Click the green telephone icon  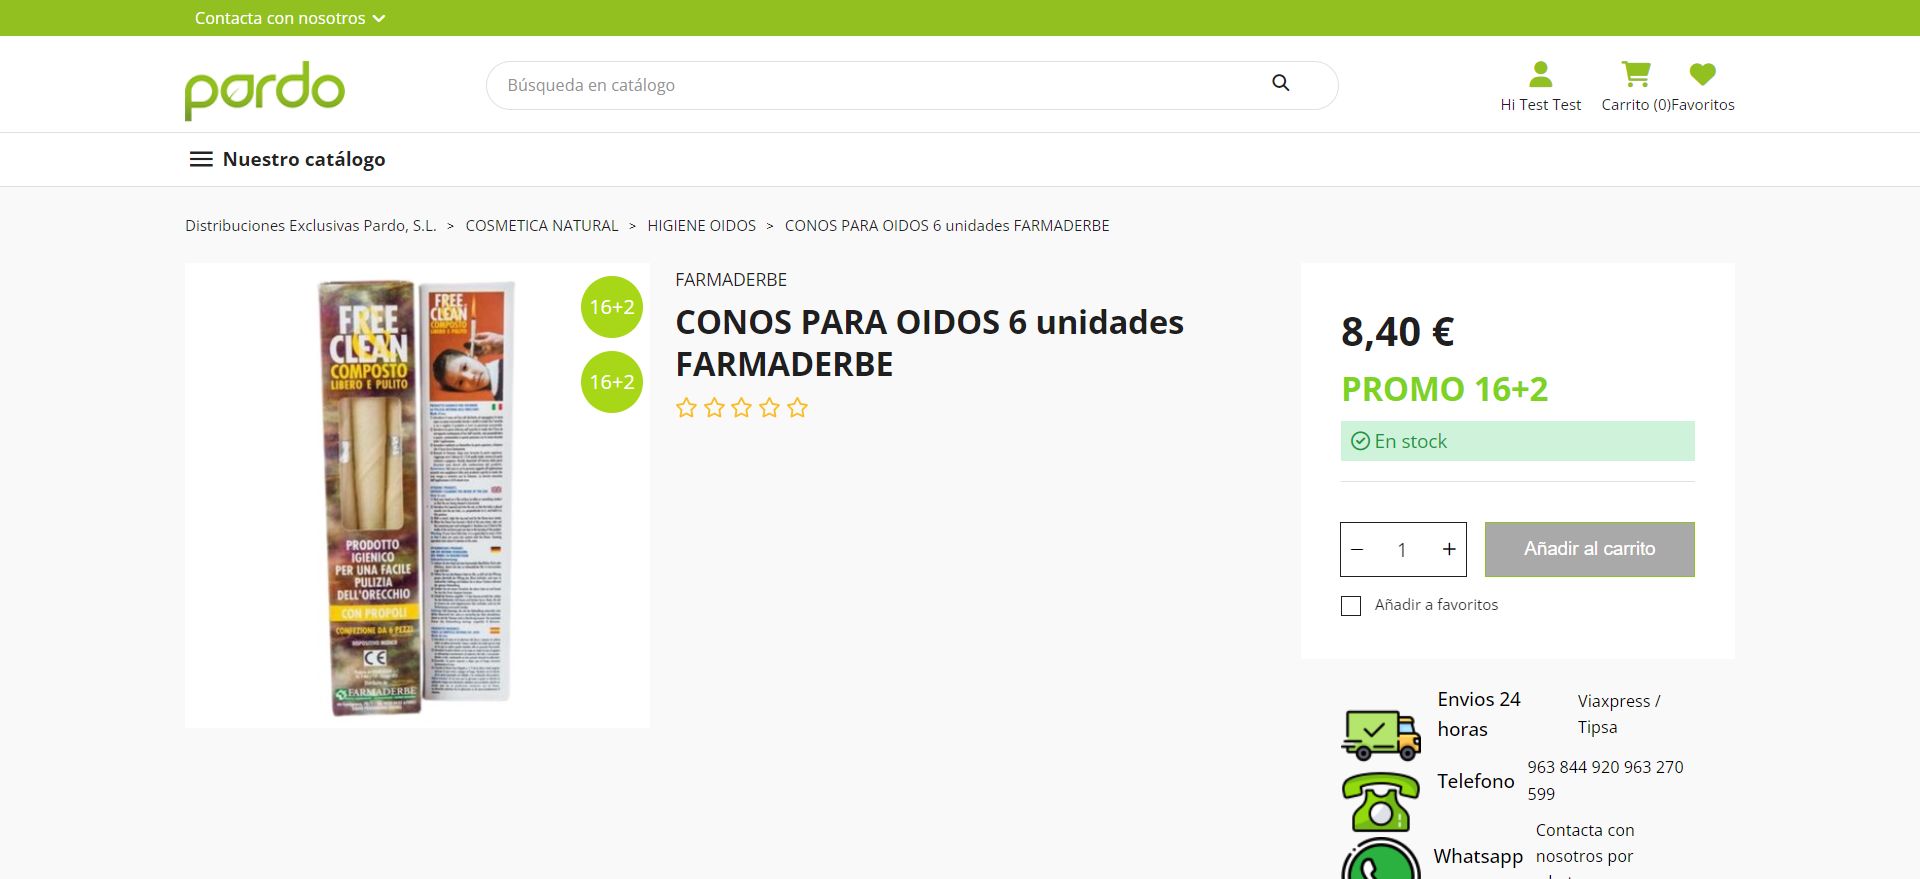tap(1381, 802)
